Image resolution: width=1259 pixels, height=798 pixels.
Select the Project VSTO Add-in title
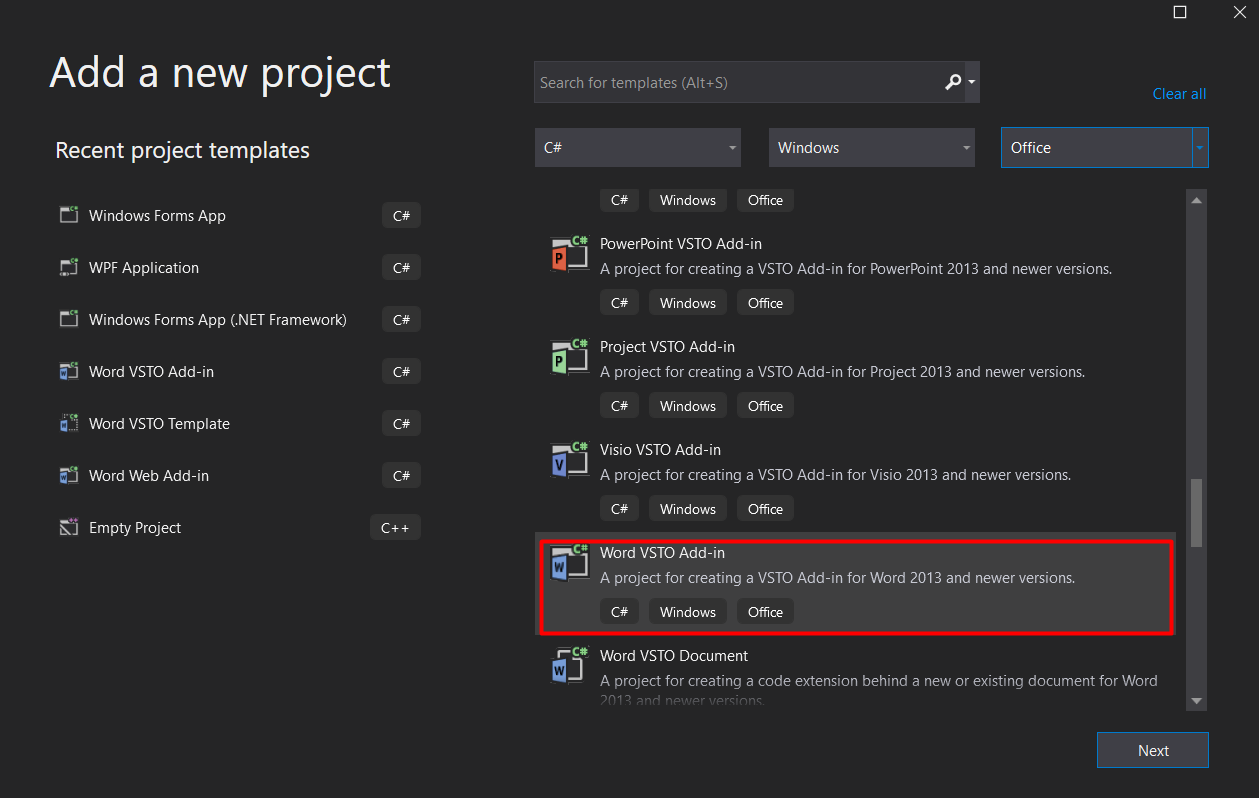pos(667,346)
